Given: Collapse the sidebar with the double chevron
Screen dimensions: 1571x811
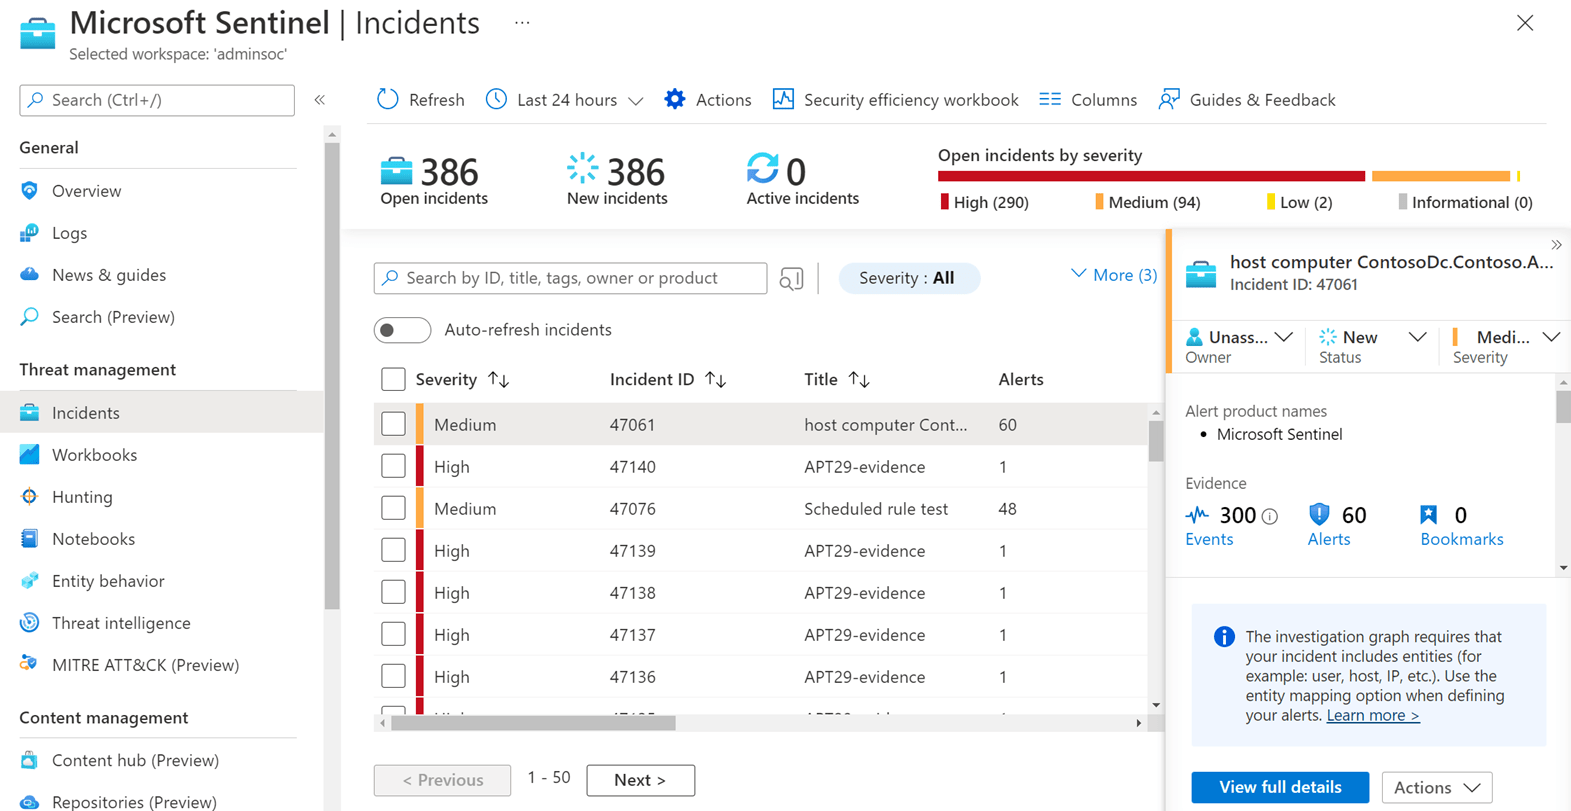Looking at the screenshot, I should click(320, 100).
